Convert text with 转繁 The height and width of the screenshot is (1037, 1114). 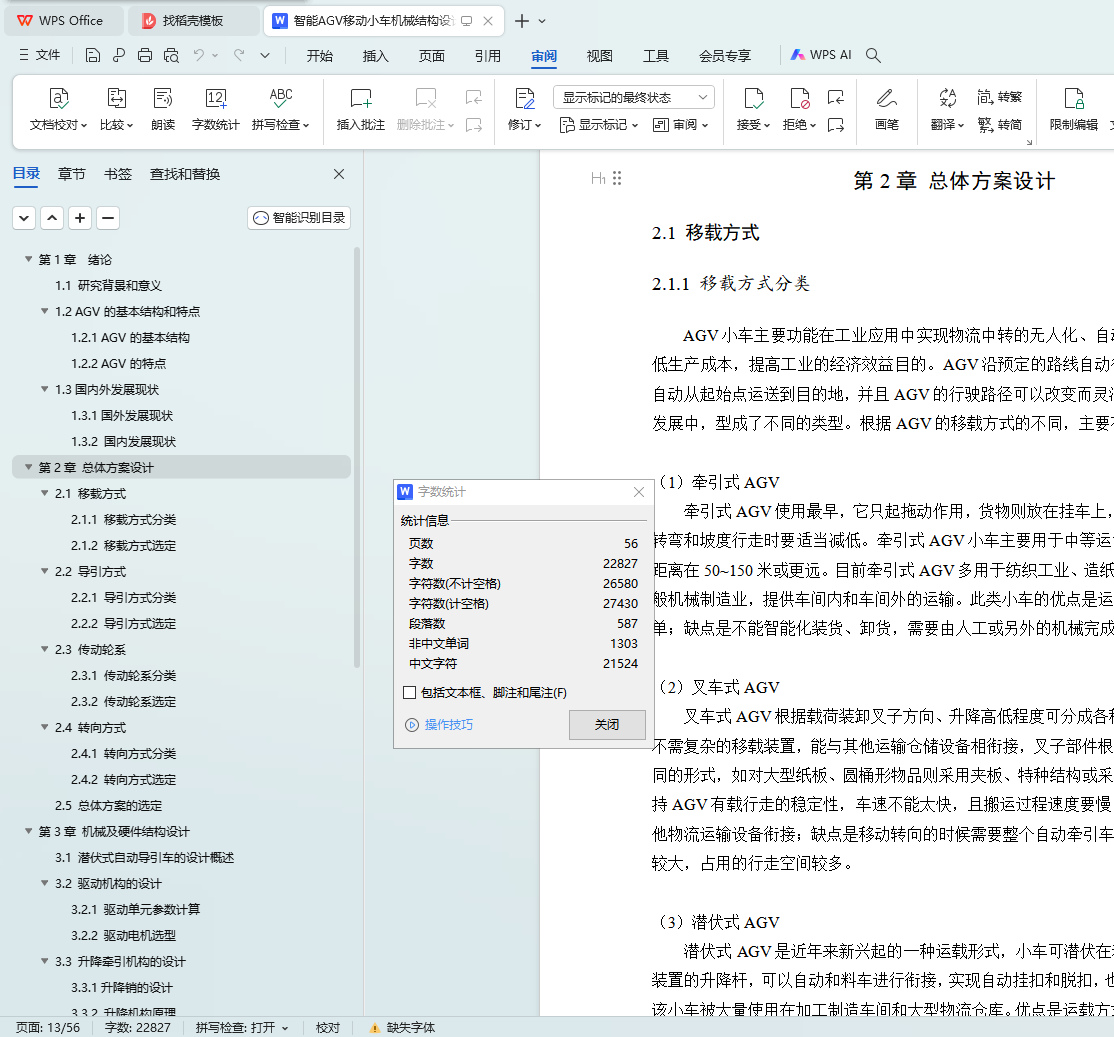pyautogui.click(x=999, y=97)
